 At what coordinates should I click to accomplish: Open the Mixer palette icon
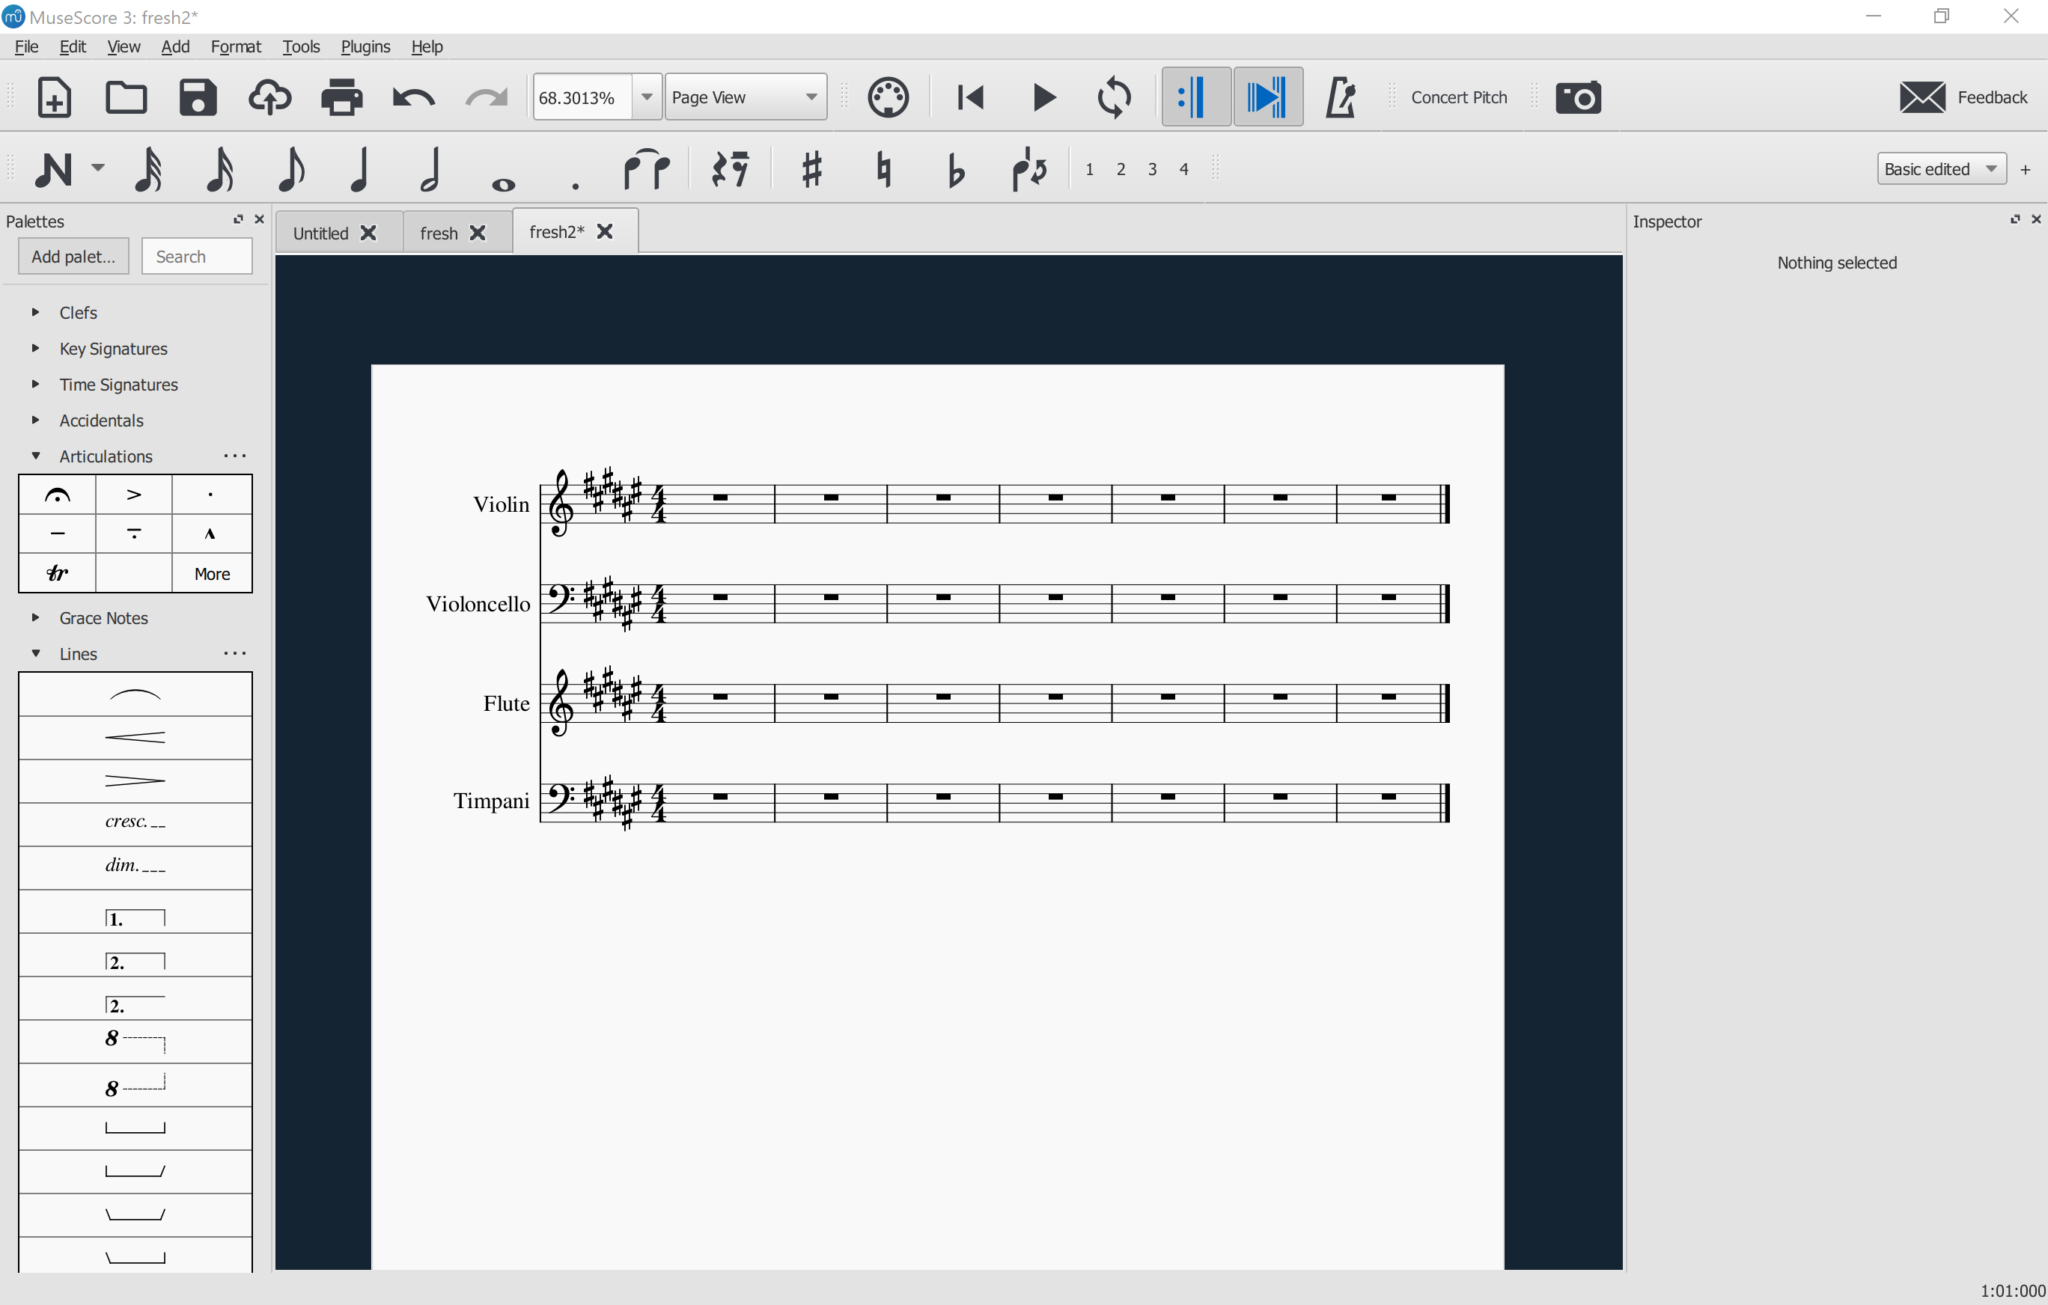(887, 97)
